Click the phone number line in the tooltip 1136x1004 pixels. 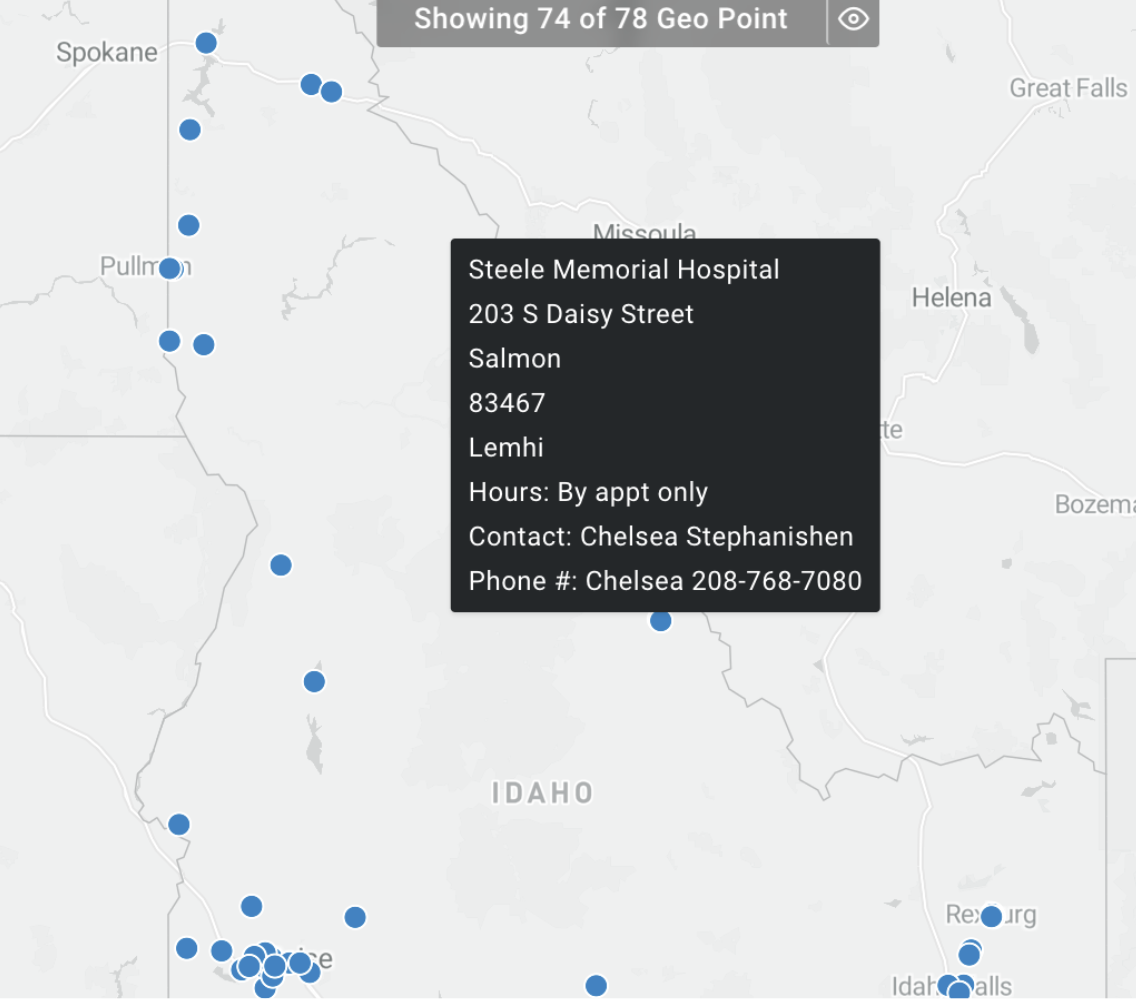(x=665, y=581)
